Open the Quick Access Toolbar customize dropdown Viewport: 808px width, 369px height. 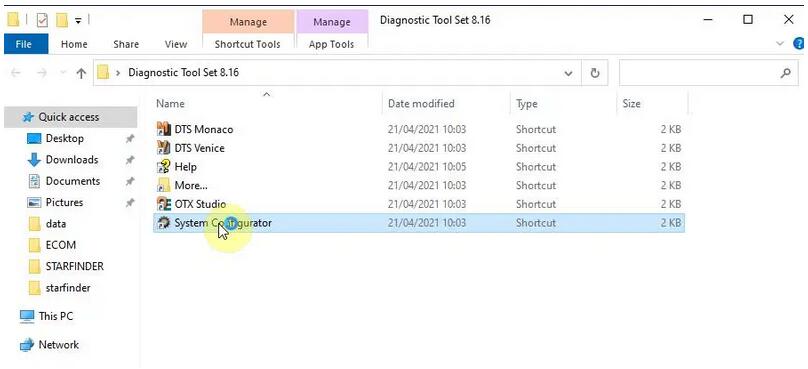(78, 21)
